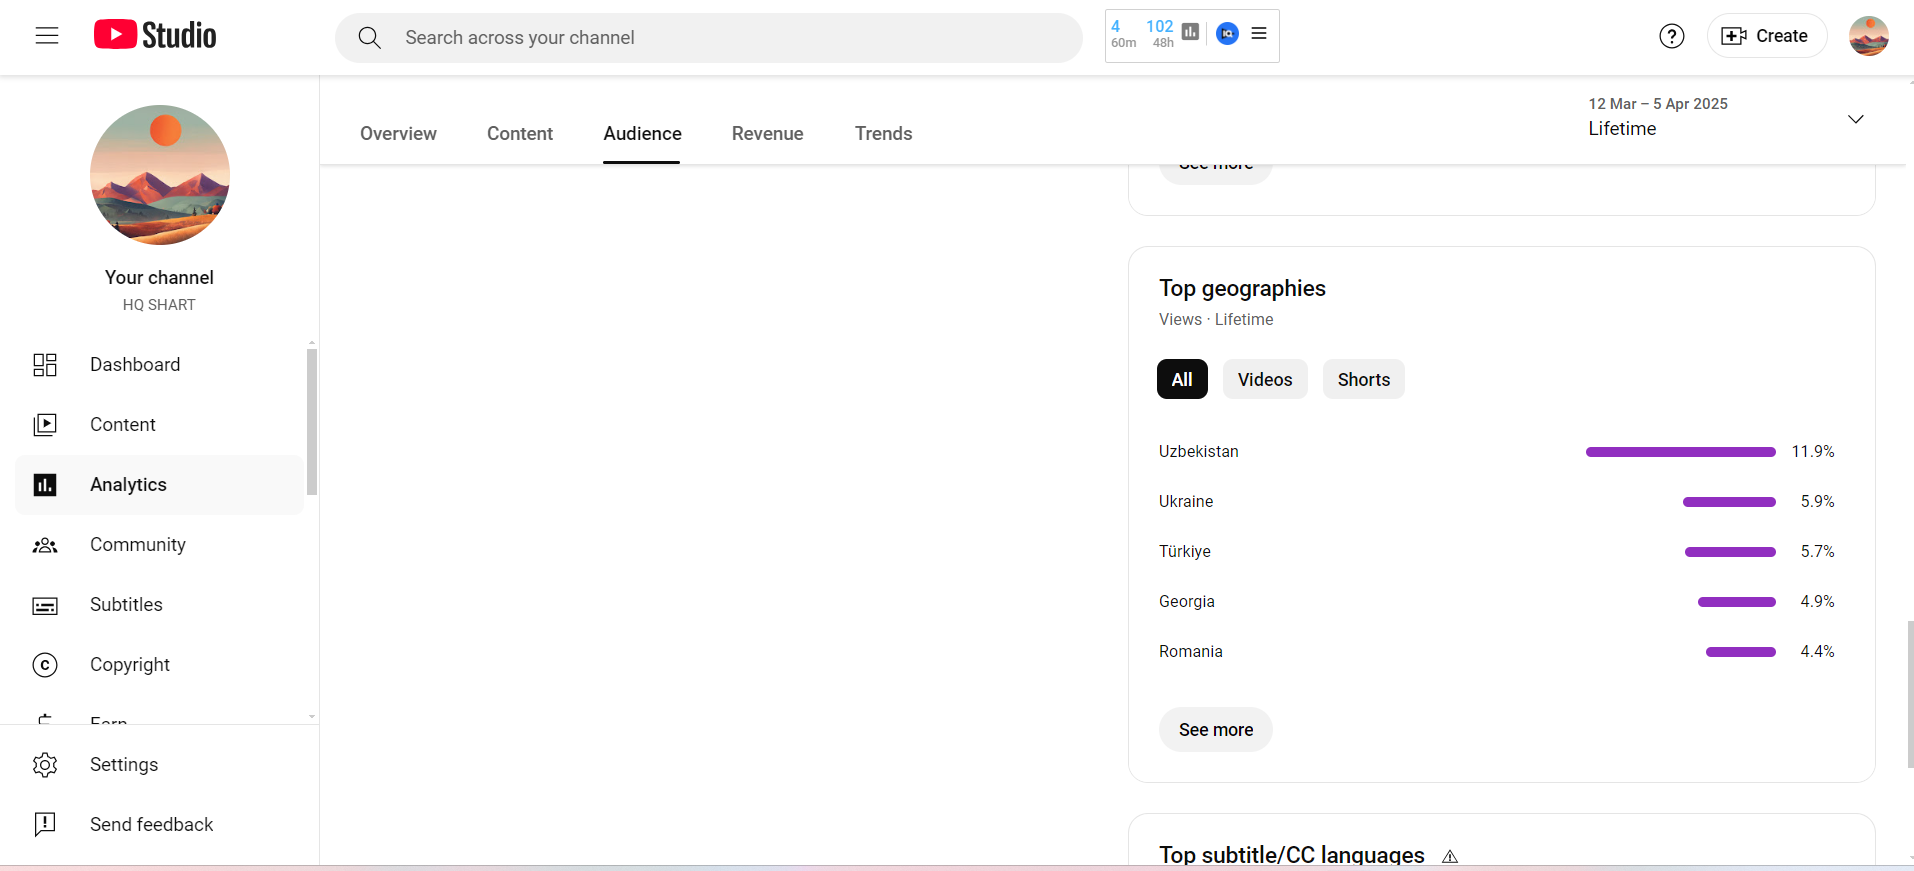This screenshot has height=871, width=1914.
Task: Click the YouTube Studio logo
Action: pyautogui.click(x=155, y=36)
